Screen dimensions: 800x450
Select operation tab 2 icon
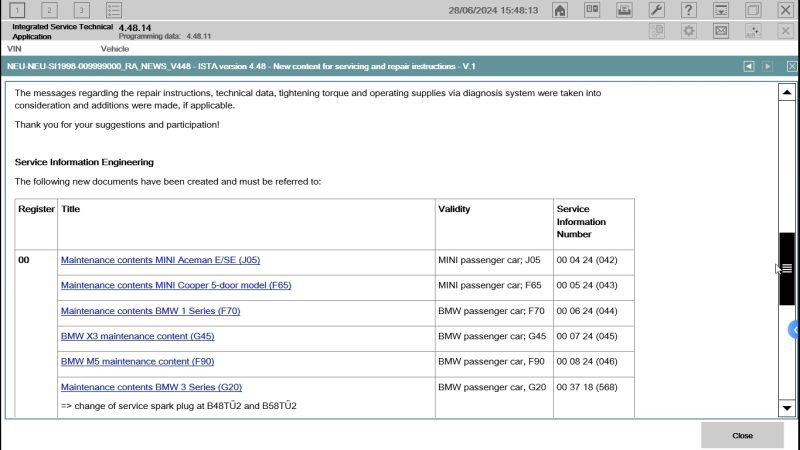pos(49,10)
